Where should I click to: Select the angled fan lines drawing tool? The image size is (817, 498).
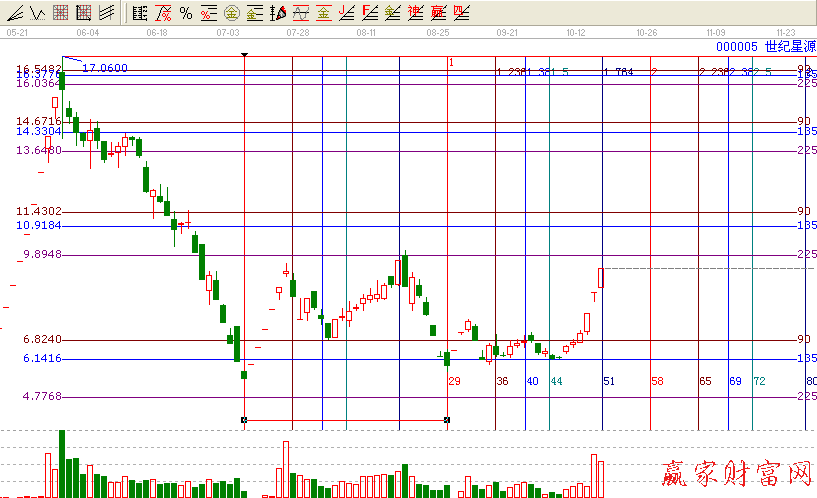pyautogui.click(x=16, y=13)
